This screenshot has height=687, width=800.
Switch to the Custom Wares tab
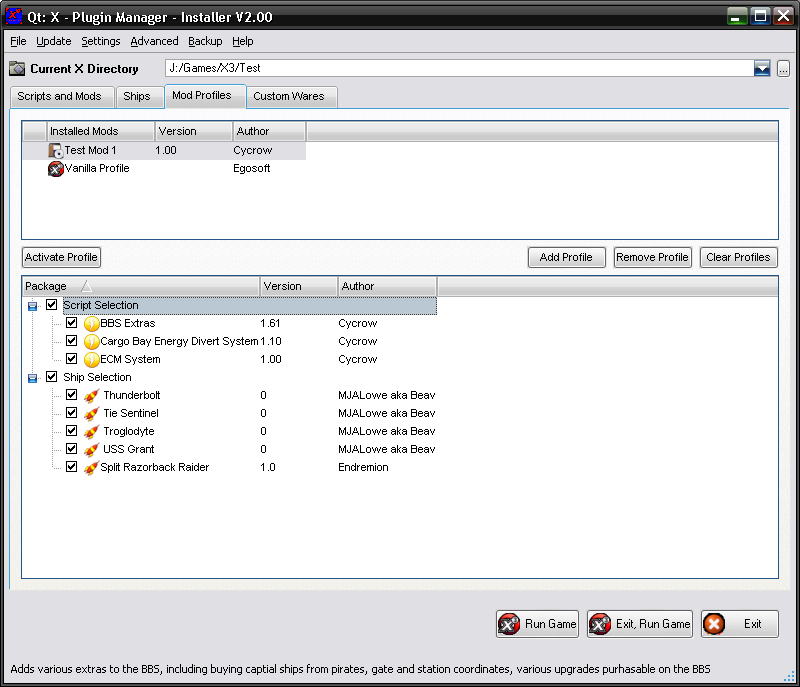pos(291,96)
